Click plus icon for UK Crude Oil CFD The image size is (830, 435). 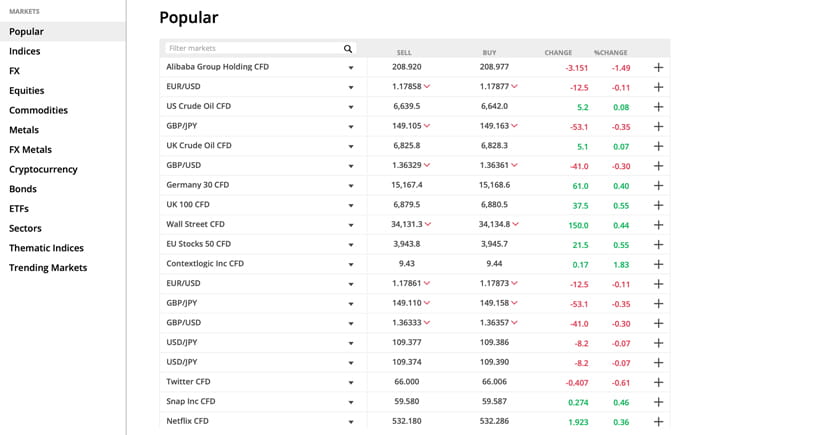[658, 146]
